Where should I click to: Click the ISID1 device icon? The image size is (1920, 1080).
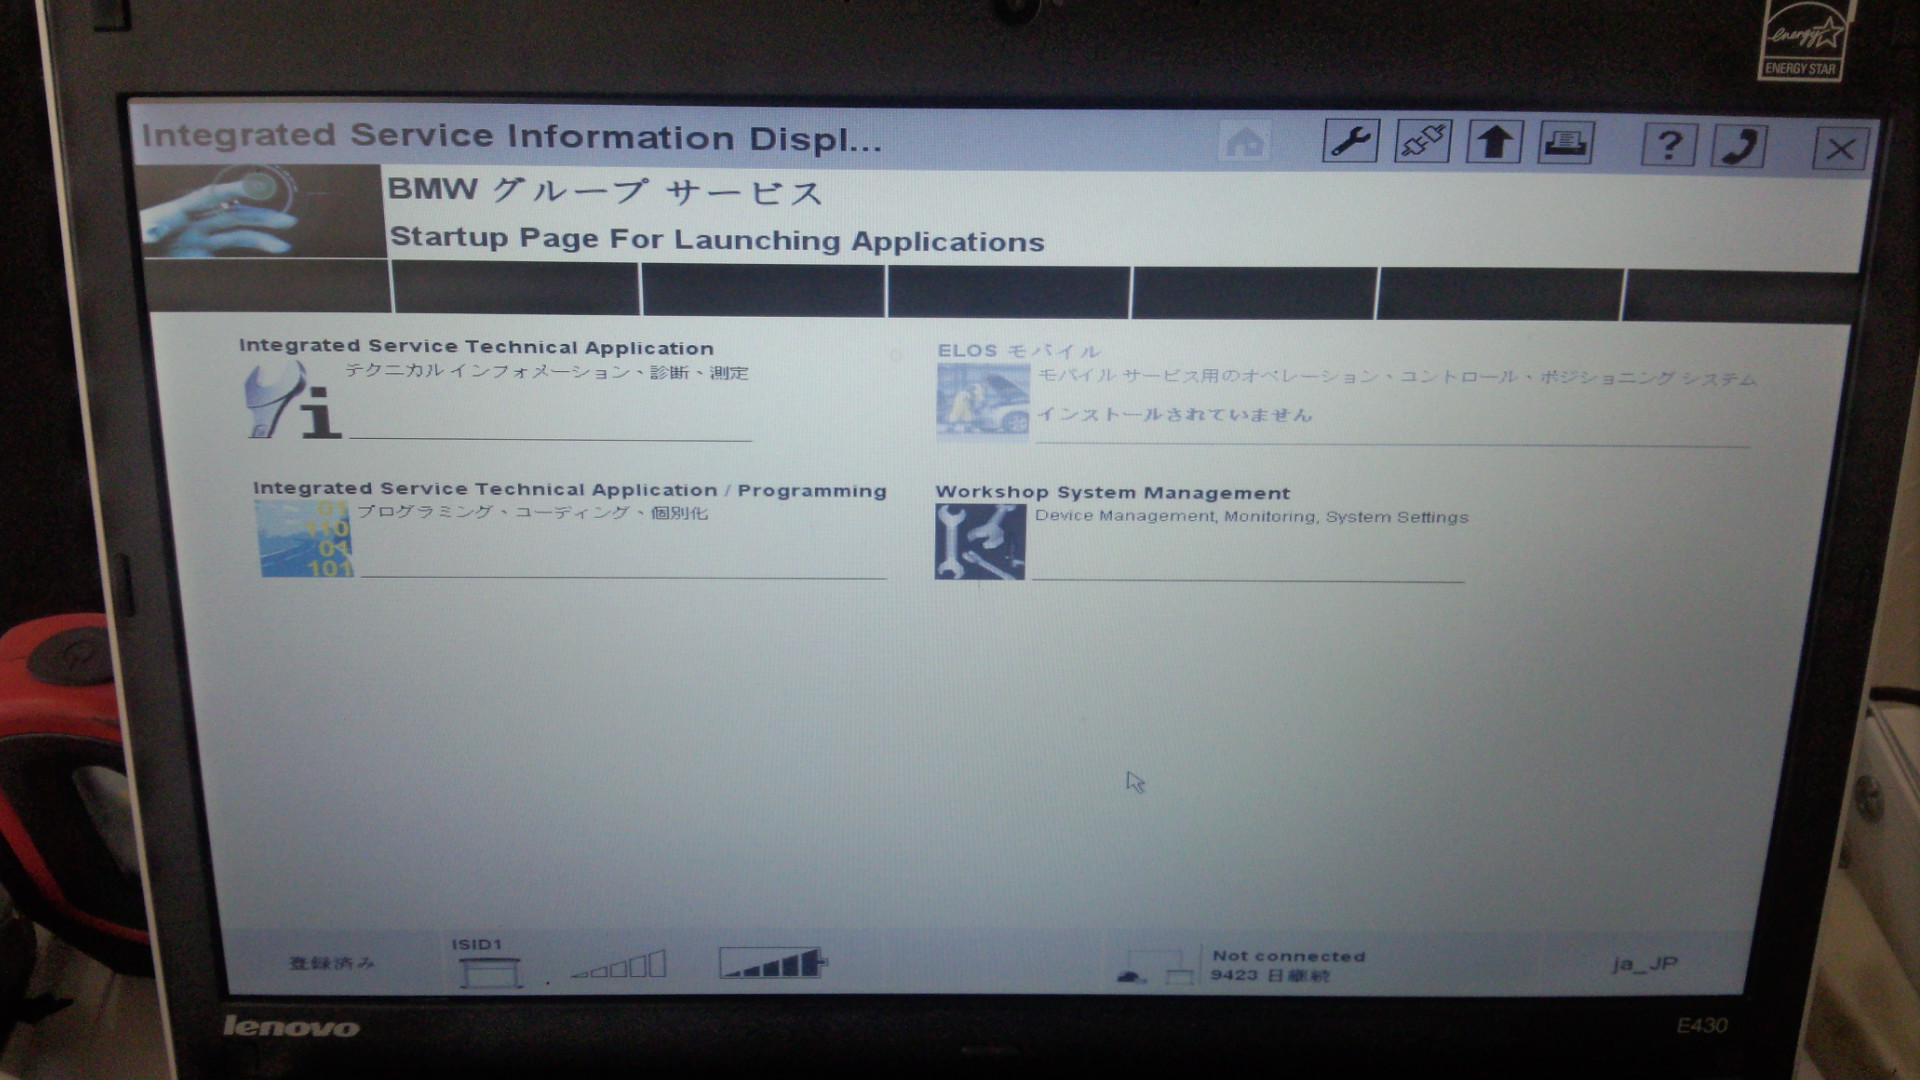[489, 971]
